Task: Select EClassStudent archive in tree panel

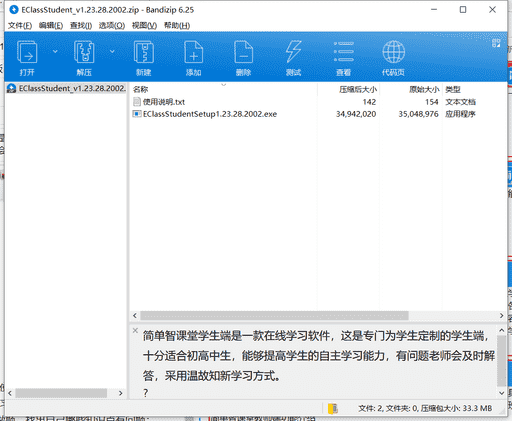Action: [x=66, y=88]
